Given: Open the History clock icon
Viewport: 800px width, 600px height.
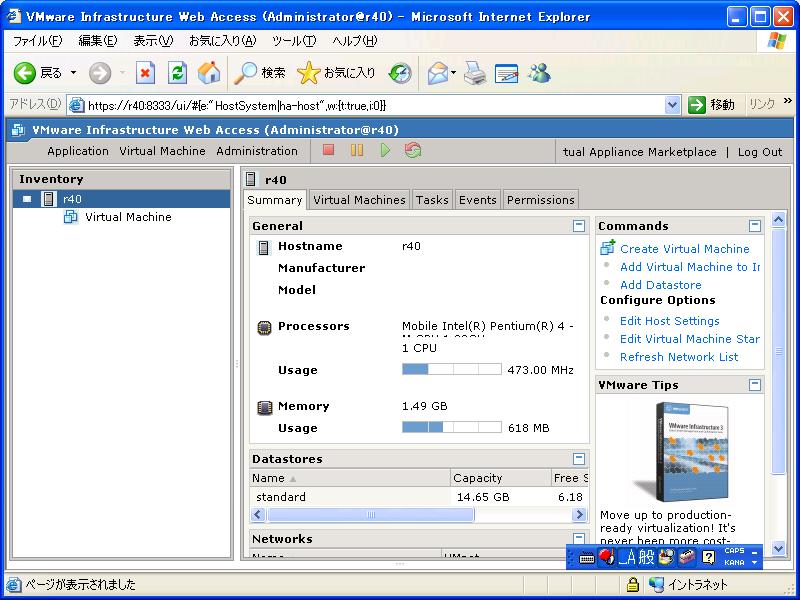Looking at the screenshot, I should pyautogui.click(x=400, y=73).
